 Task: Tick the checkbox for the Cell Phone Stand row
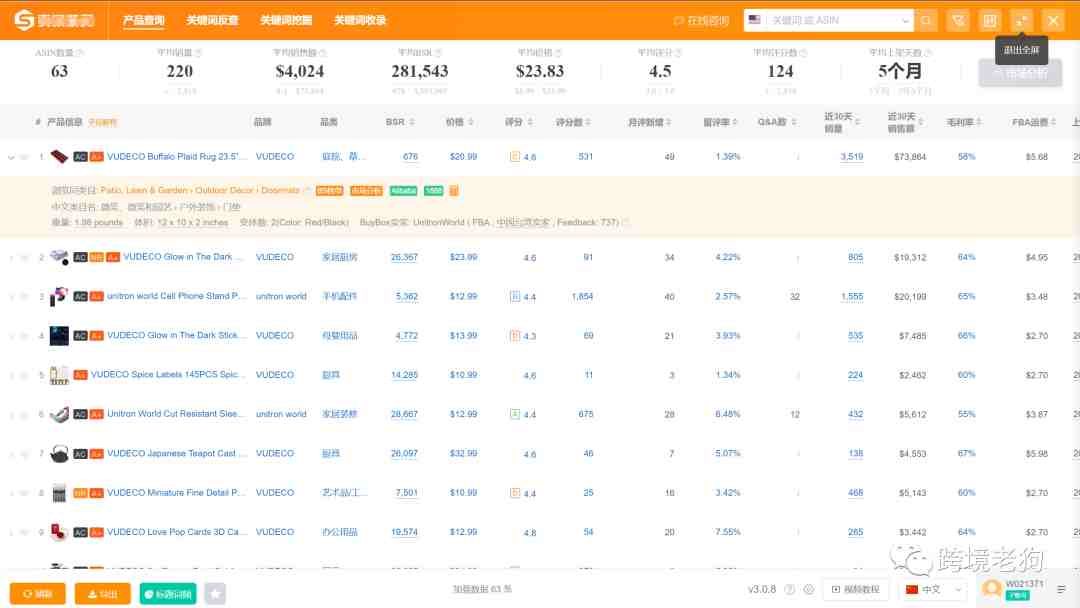click(x=25, y=297)
